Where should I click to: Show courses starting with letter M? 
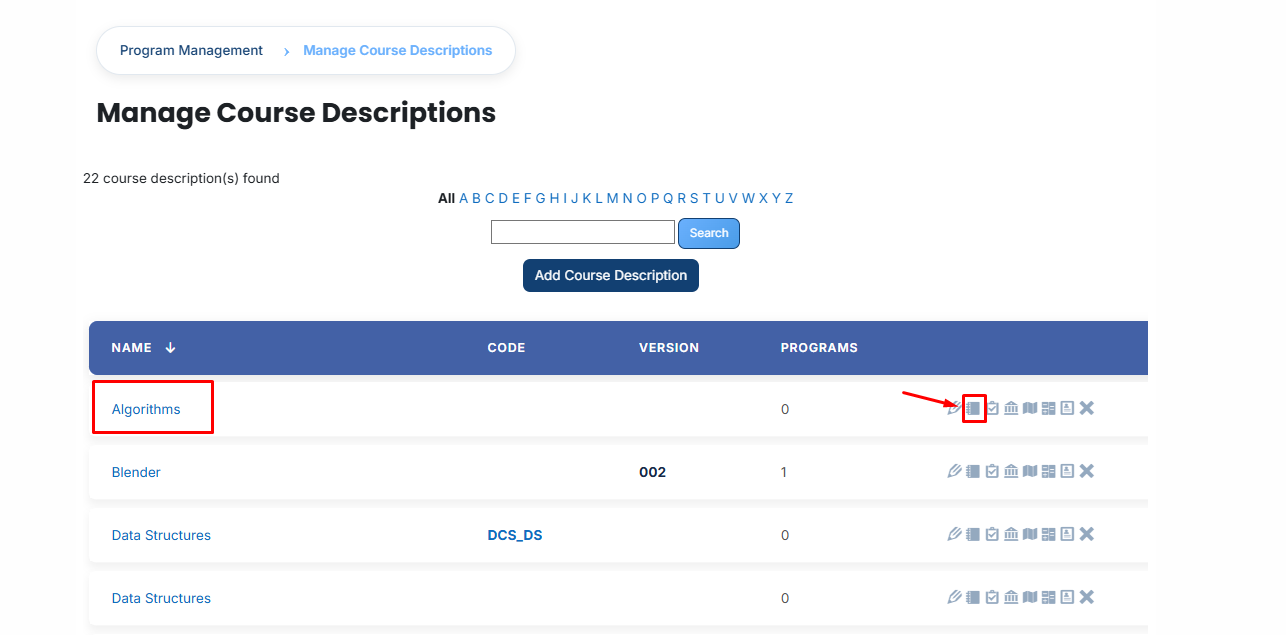tap(612, 198)
